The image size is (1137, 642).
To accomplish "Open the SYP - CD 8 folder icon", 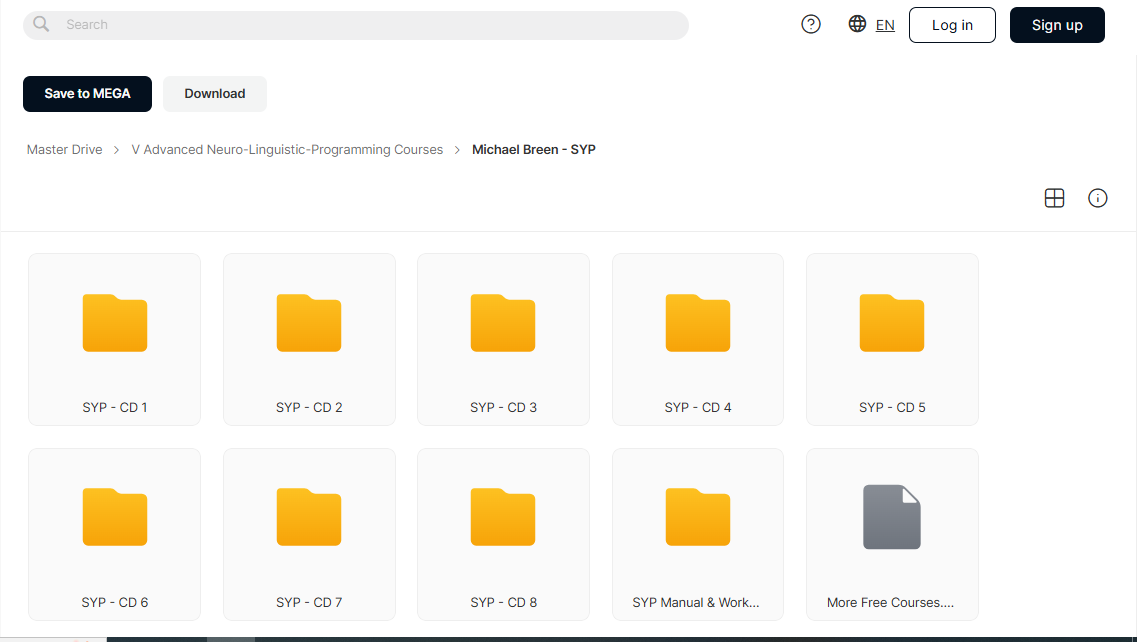I will 503,517.
